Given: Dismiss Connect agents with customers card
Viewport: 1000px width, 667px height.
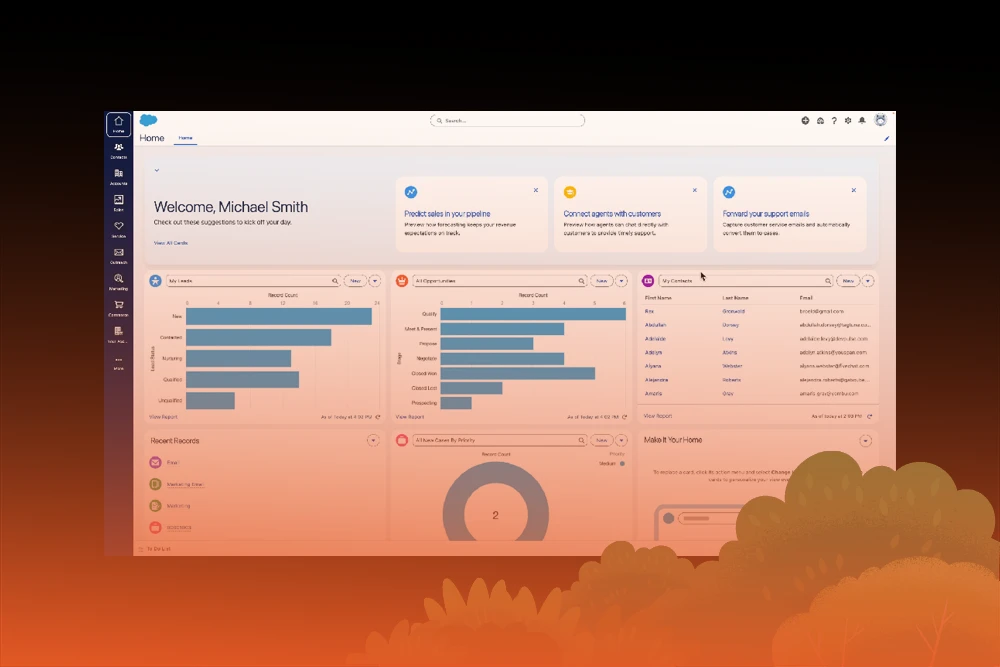Looking at the screenshot, I should click(695, 190).
